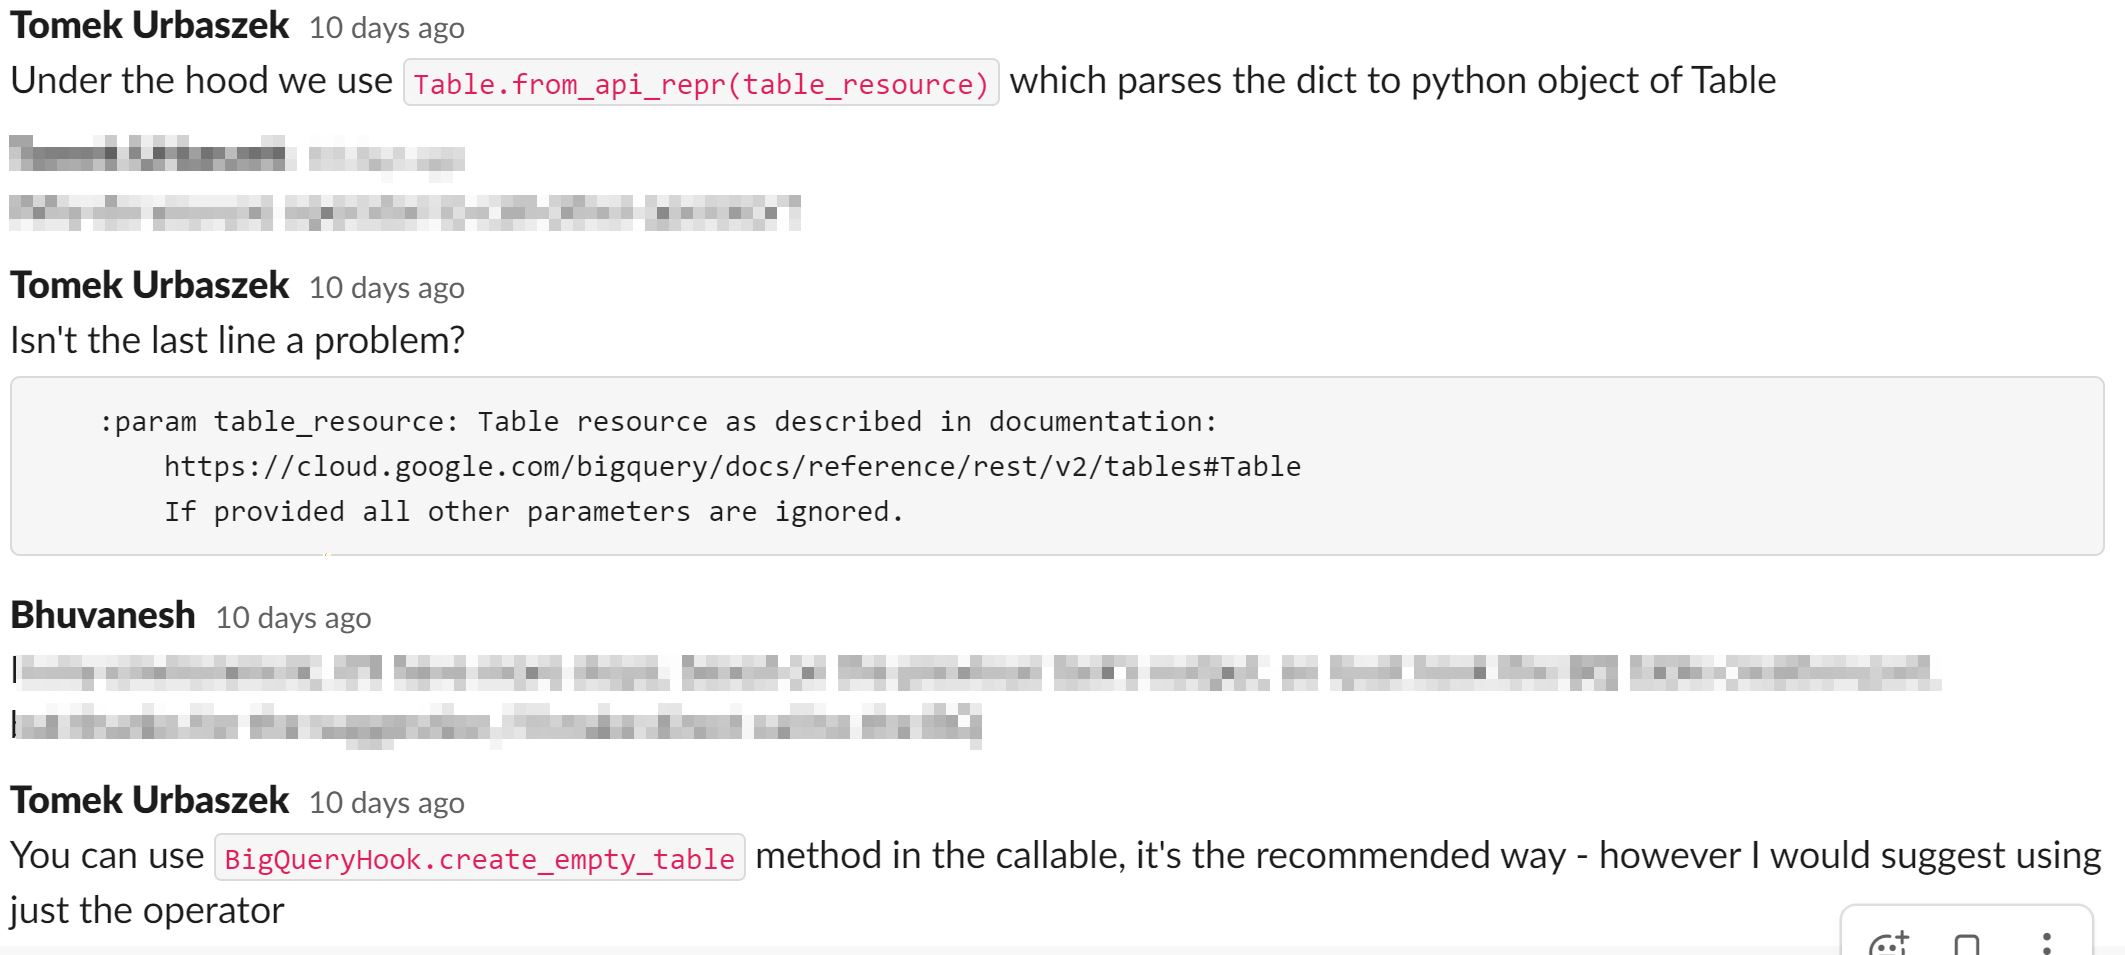Click the last message's '10 days ago' timestamp

pos(386,803)
